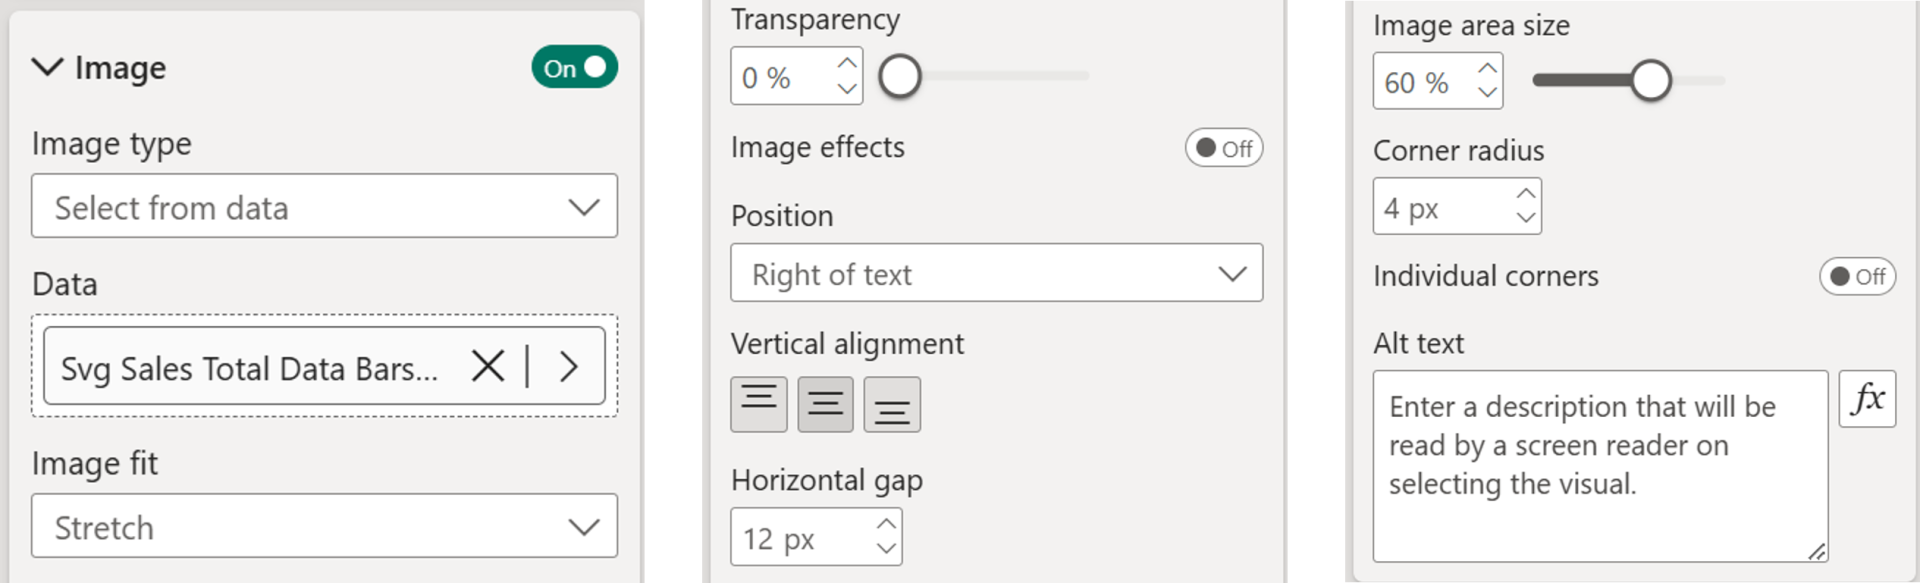Increase Transparency percent with up arrow

[x=847, y=63]
